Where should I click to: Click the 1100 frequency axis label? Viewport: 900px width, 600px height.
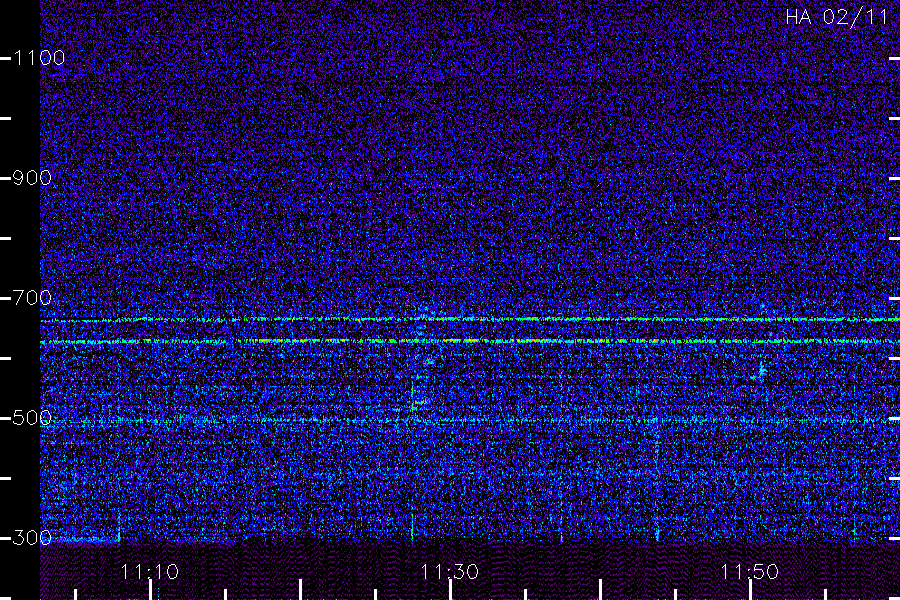(39, 58)
